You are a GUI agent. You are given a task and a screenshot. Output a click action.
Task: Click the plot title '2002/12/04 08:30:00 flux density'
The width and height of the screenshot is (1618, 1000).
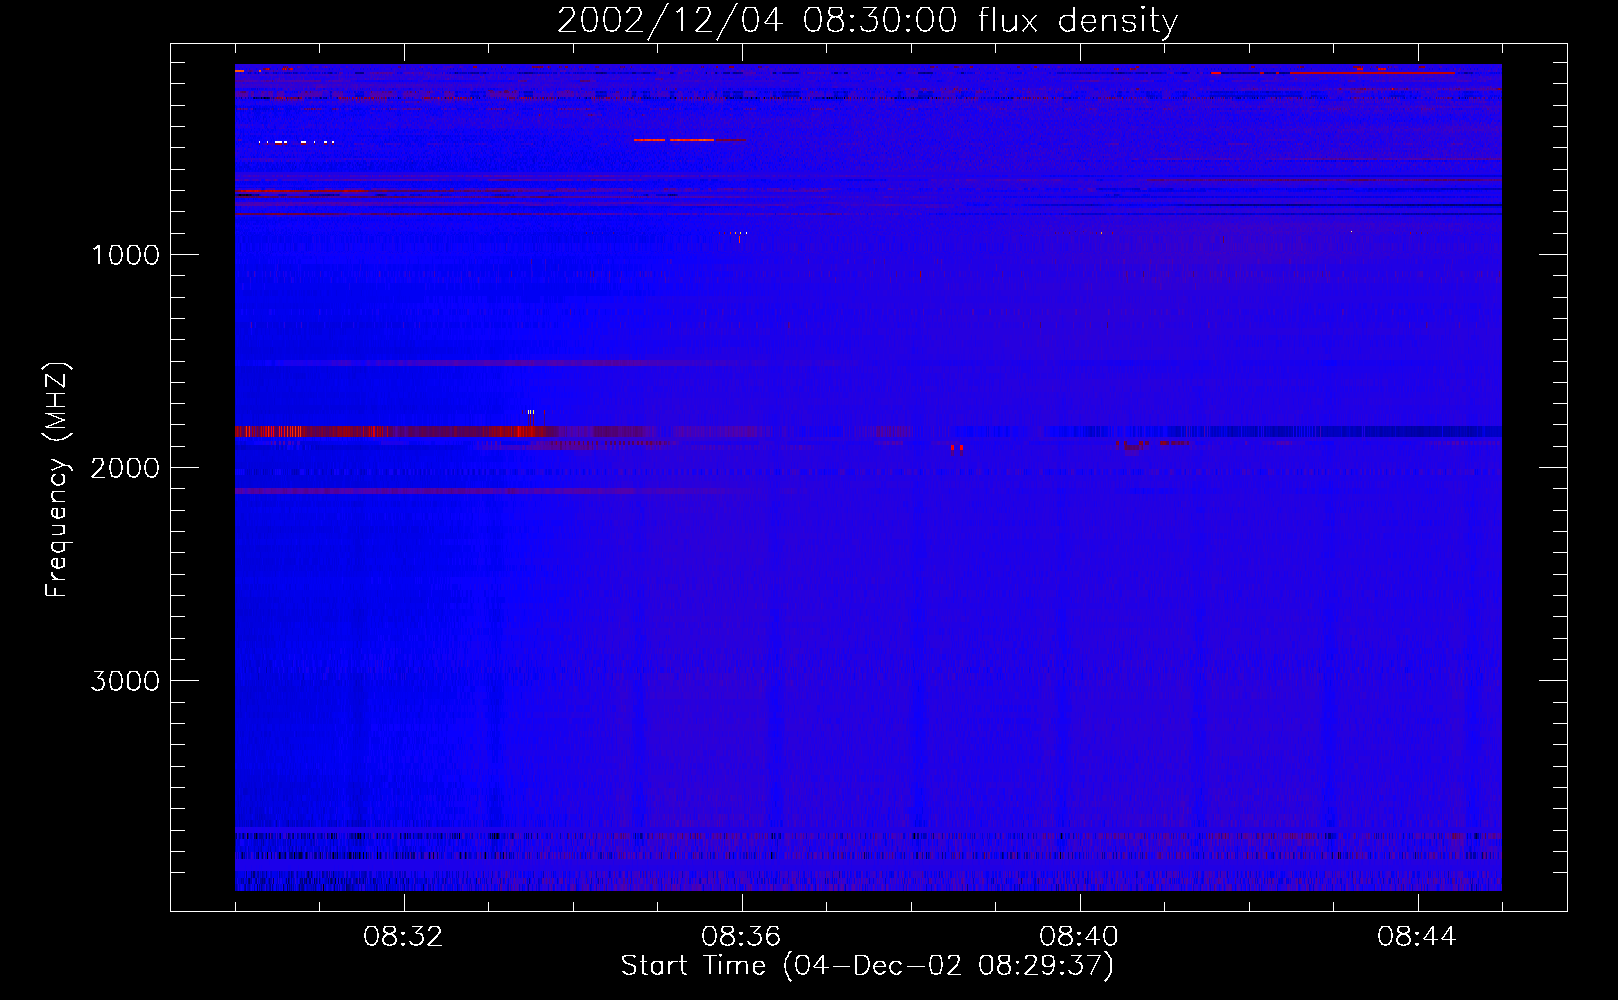867,21
